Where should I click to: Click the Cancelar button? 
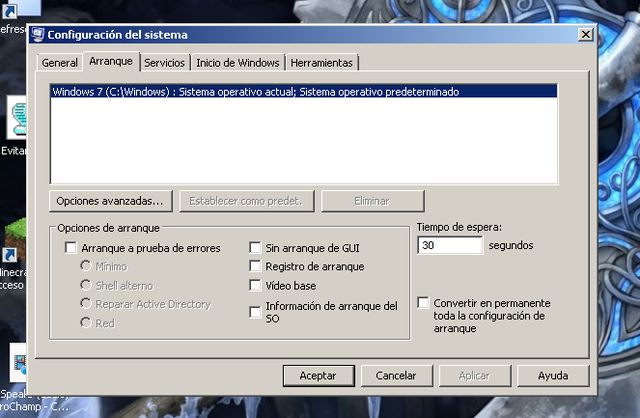coord(396,376)
